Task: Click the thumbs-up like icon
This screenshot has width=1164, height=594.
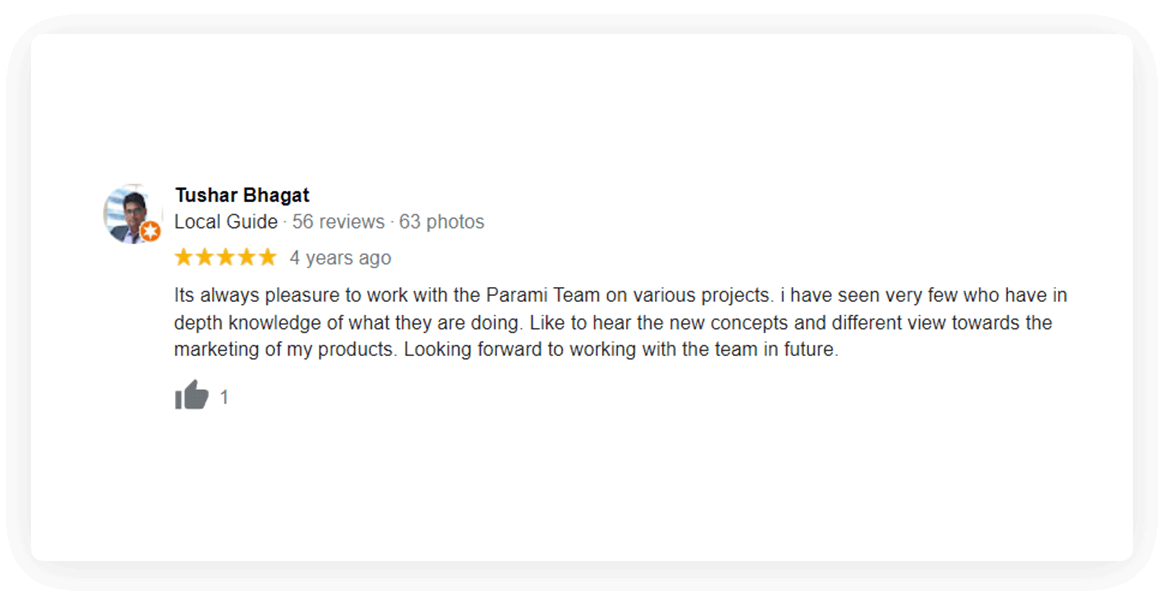Action: coord(191,396)
